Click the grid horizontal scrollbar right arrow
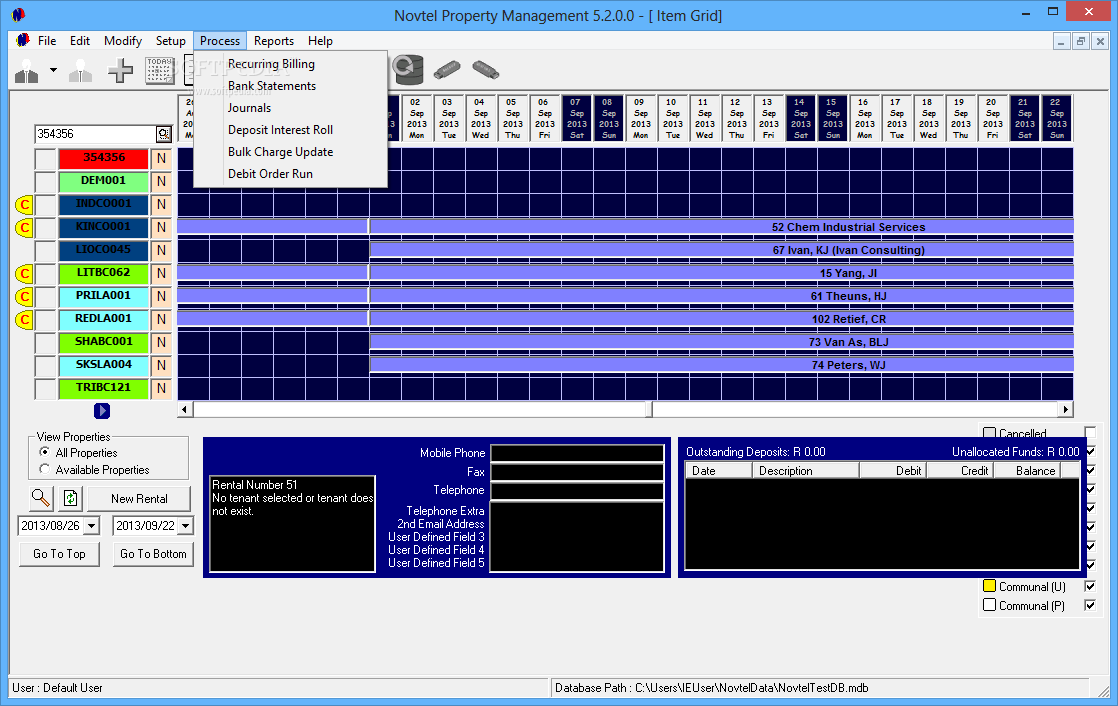 (1065, 409)
